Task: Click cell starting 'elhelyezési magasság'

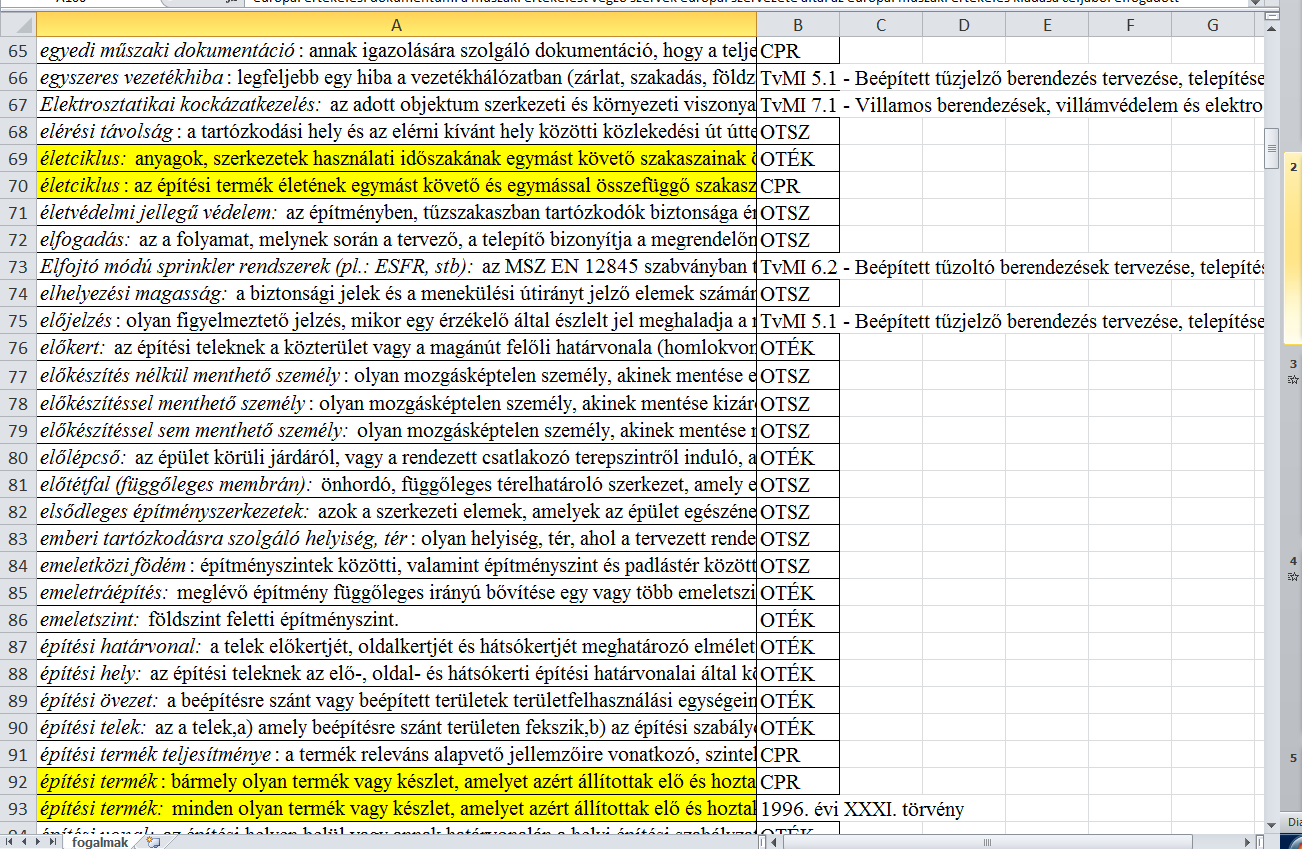Action: [397, 293]
